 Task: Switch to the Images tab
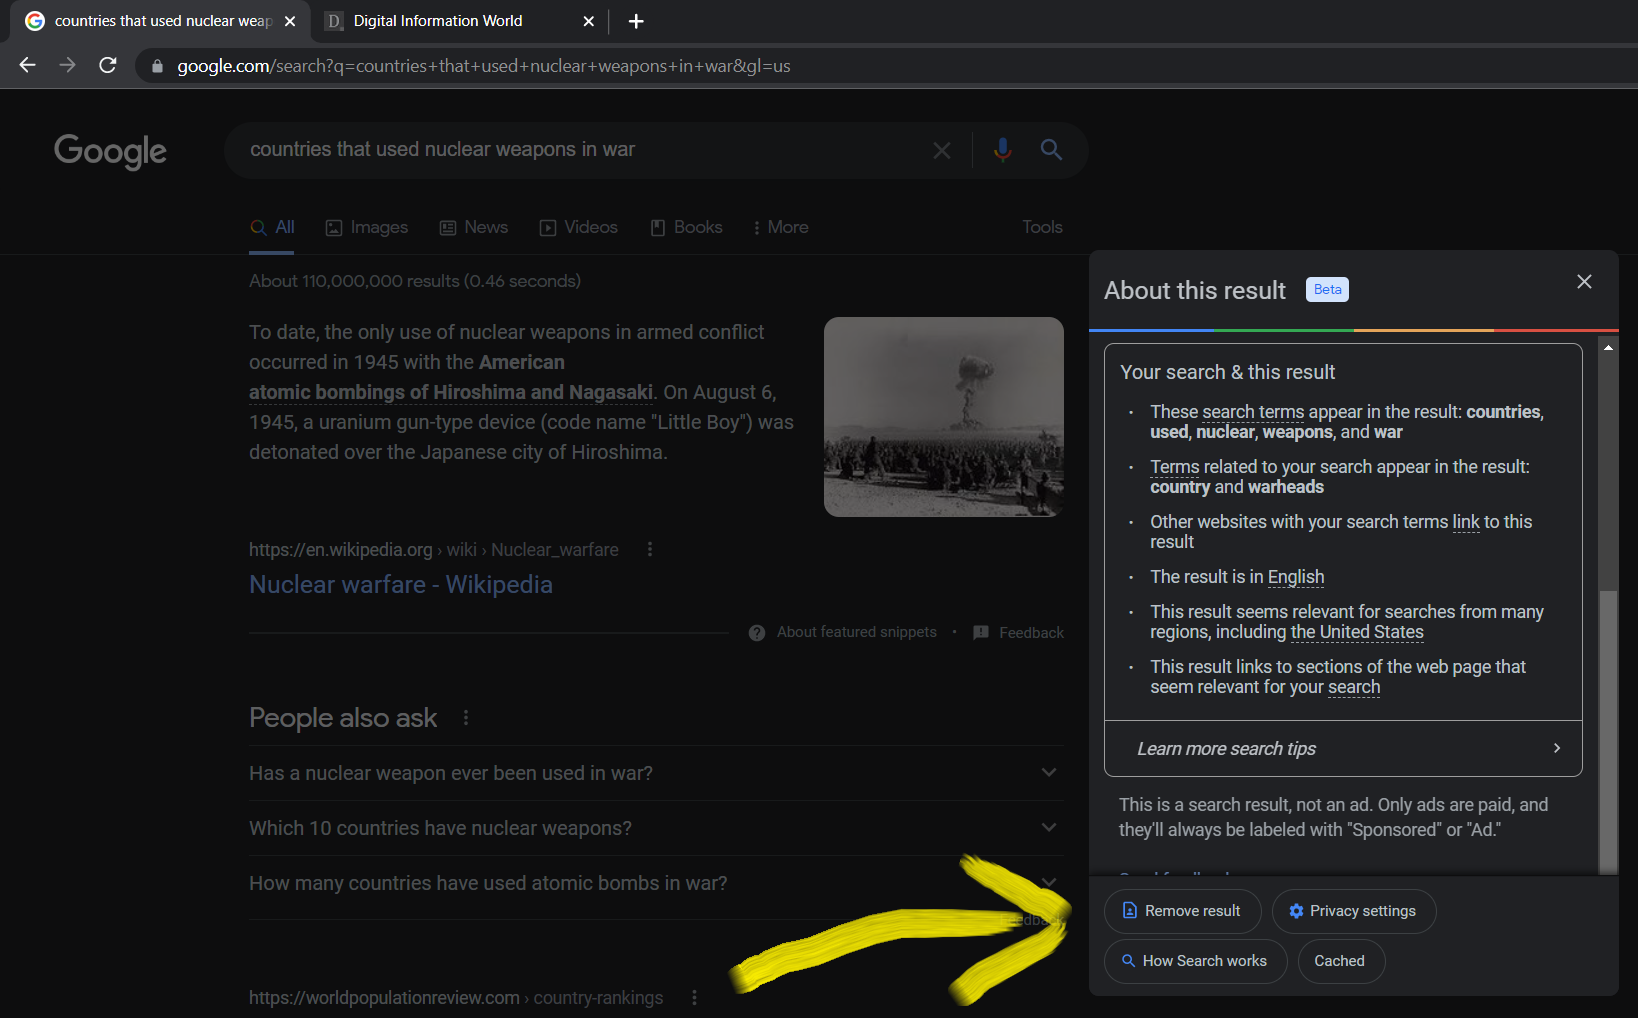tap(367, 228)
